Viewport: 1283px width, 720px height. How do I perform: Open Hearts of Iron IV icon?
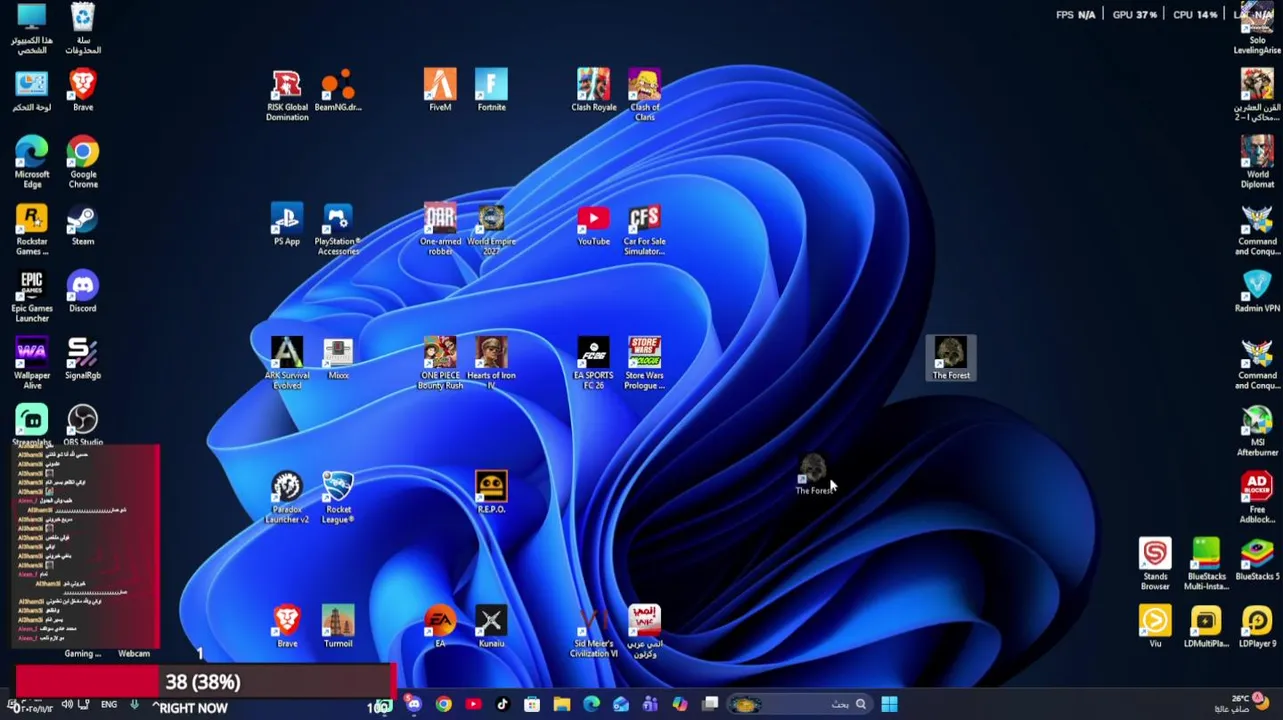(x=491, y=365)
